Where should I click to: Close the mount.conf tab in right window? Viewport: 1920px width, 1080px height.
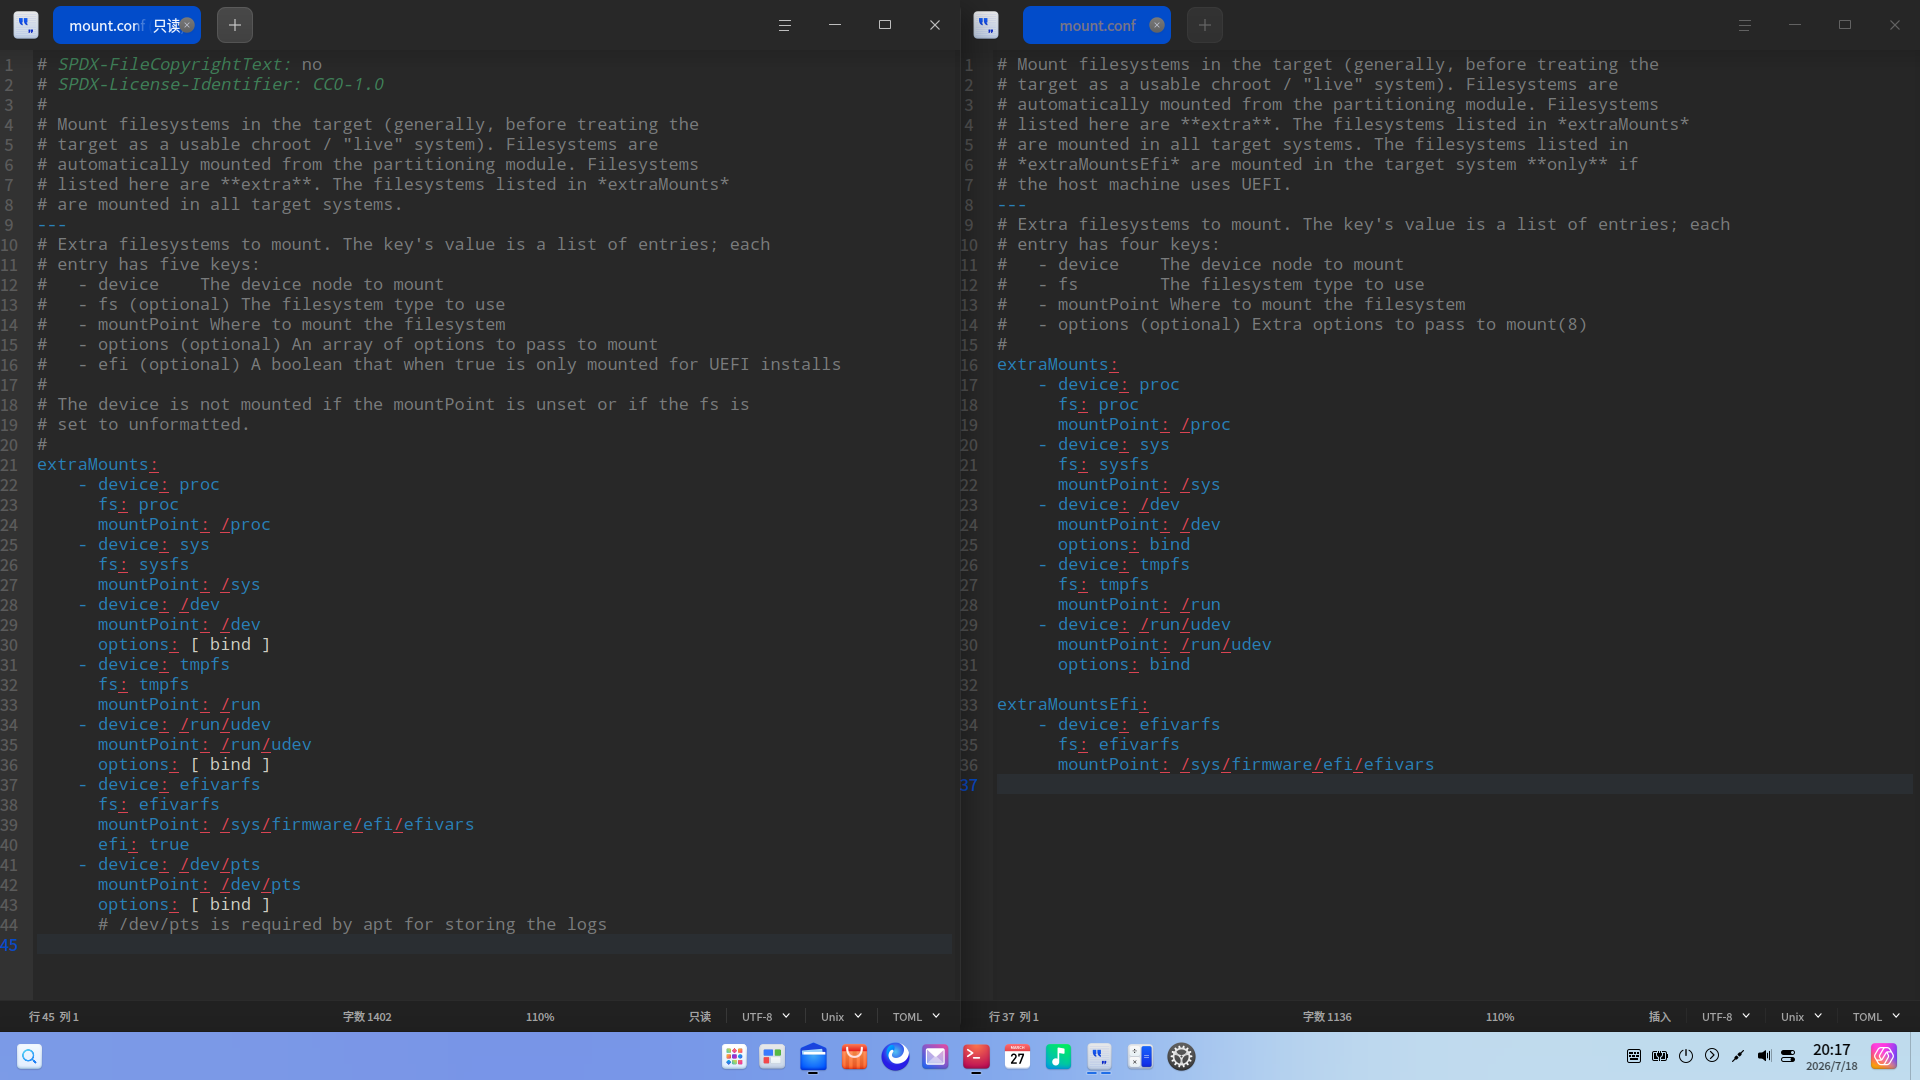(1157, 25)
